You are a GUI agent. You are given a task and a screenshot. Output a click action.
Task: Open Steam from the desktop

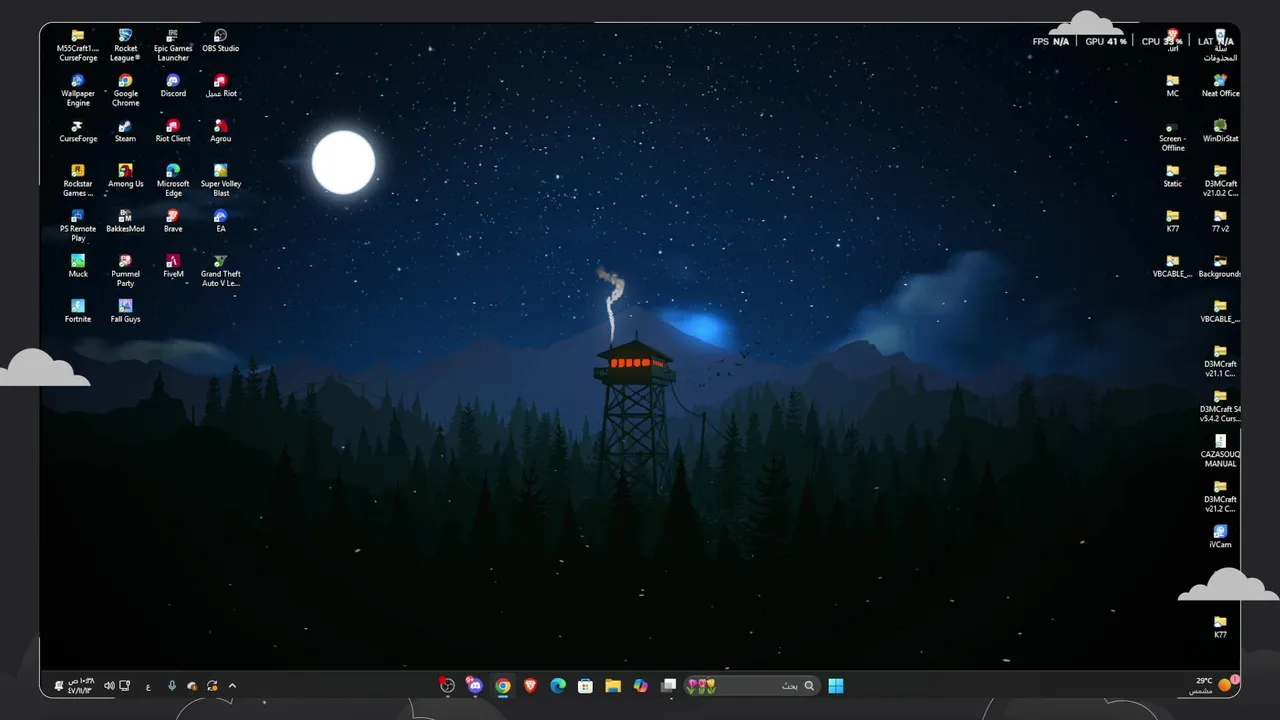click(125, 131)
